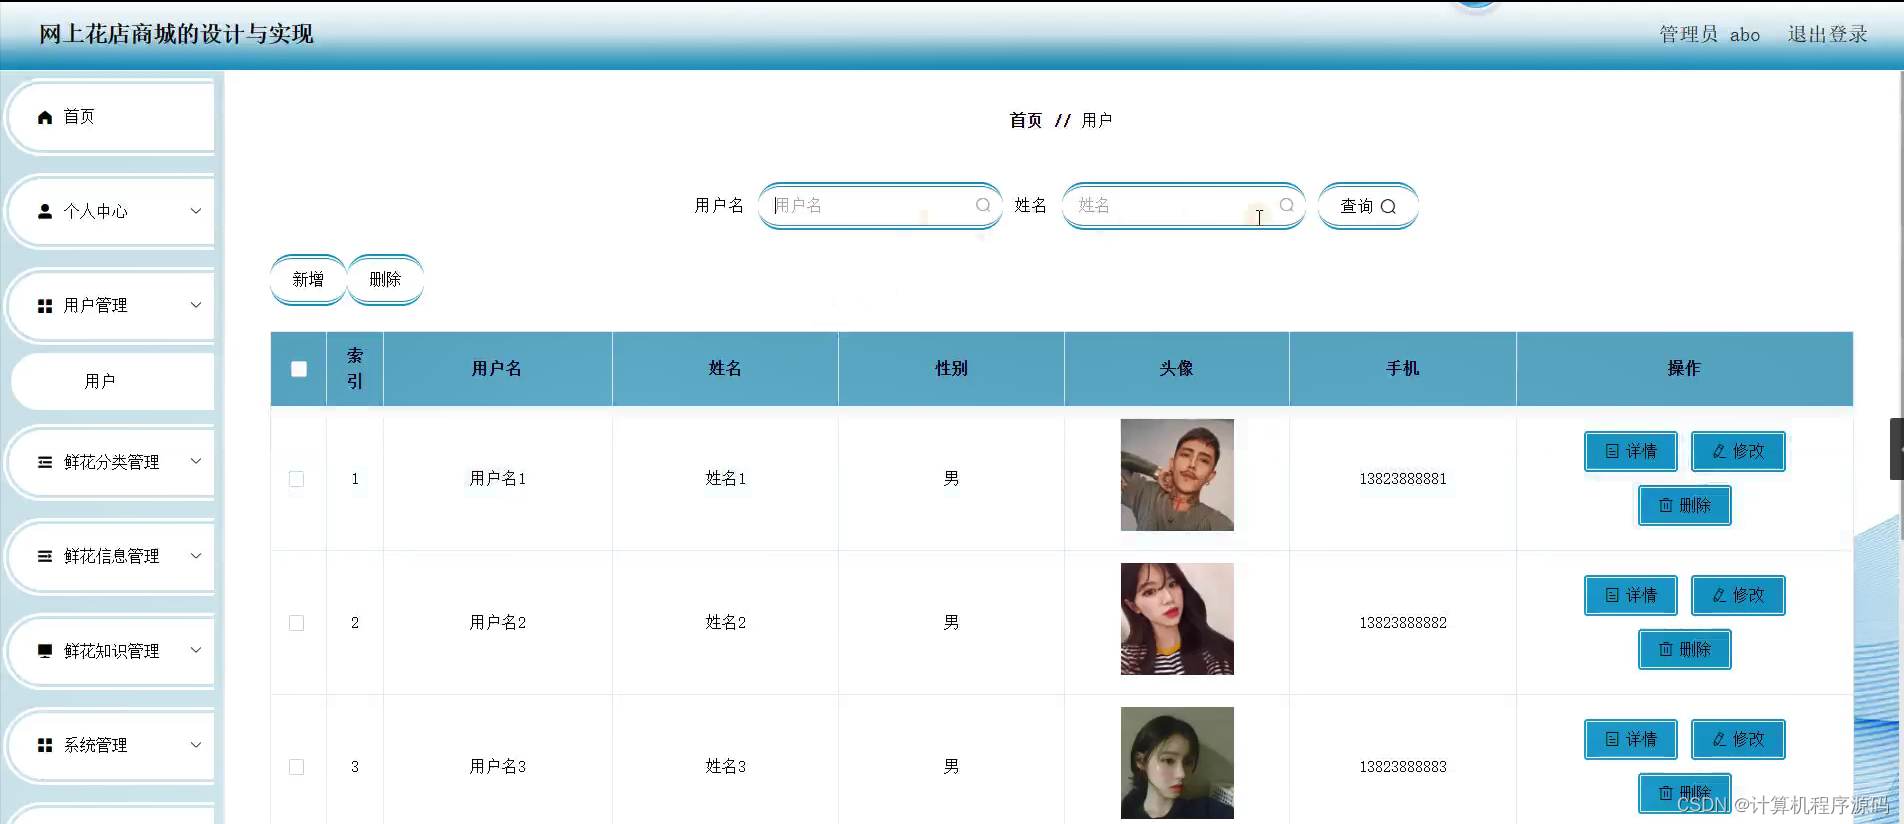Click the grid icon beside 用户管理
This screenshot has height=824, width=1904.
click(x=45, y=306)
